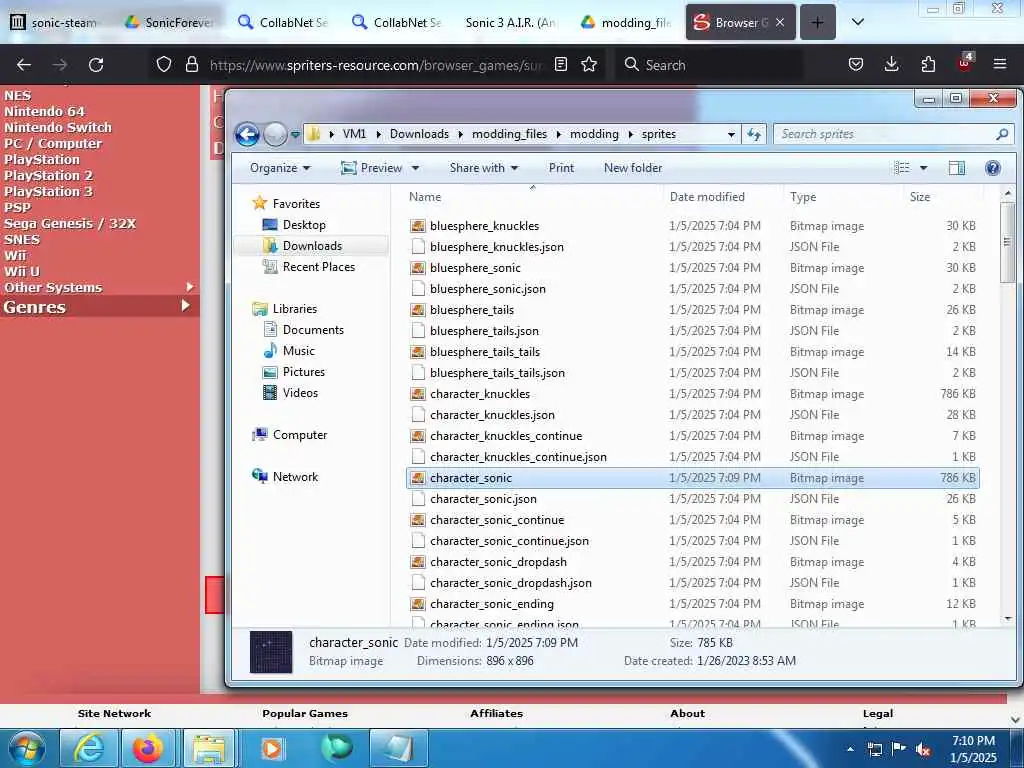Select Network in navigation pane
1024x768 pixels.
point(295,477)
